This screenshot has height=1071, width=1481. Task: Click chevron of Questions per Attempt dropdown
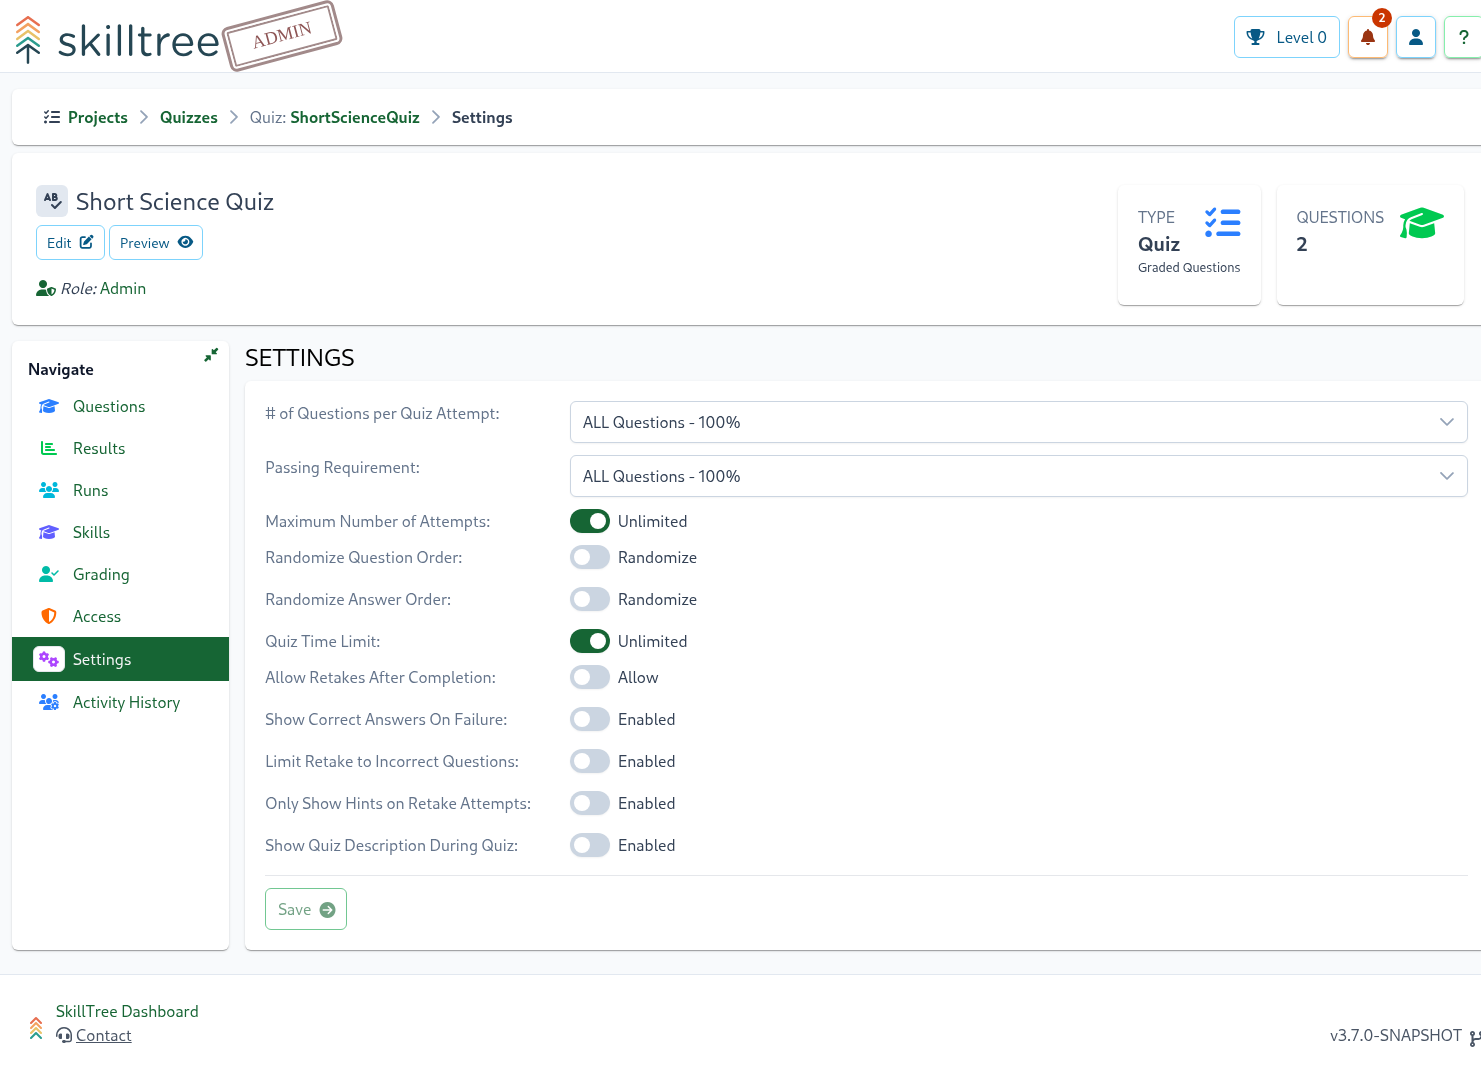tap(1446, 422)
